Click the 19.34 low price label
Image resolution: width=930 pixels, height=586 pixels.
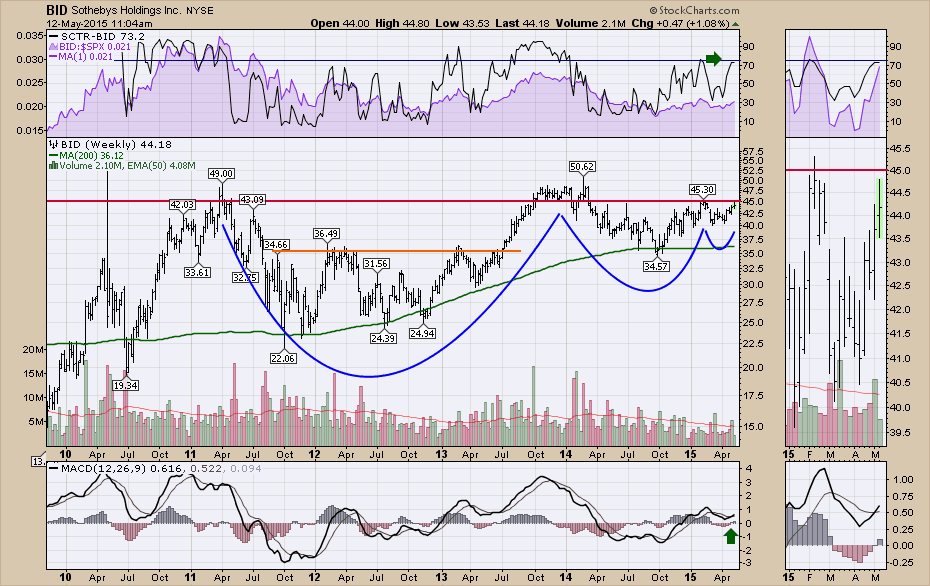(125, 386)
